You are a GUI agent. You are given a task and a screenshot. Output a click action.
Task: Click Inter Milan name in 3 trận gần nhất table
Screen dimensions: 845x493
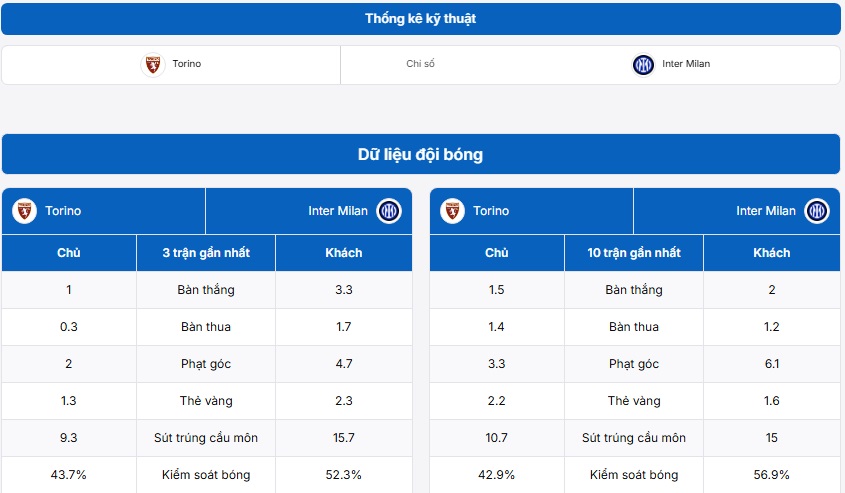coord(338,211)
